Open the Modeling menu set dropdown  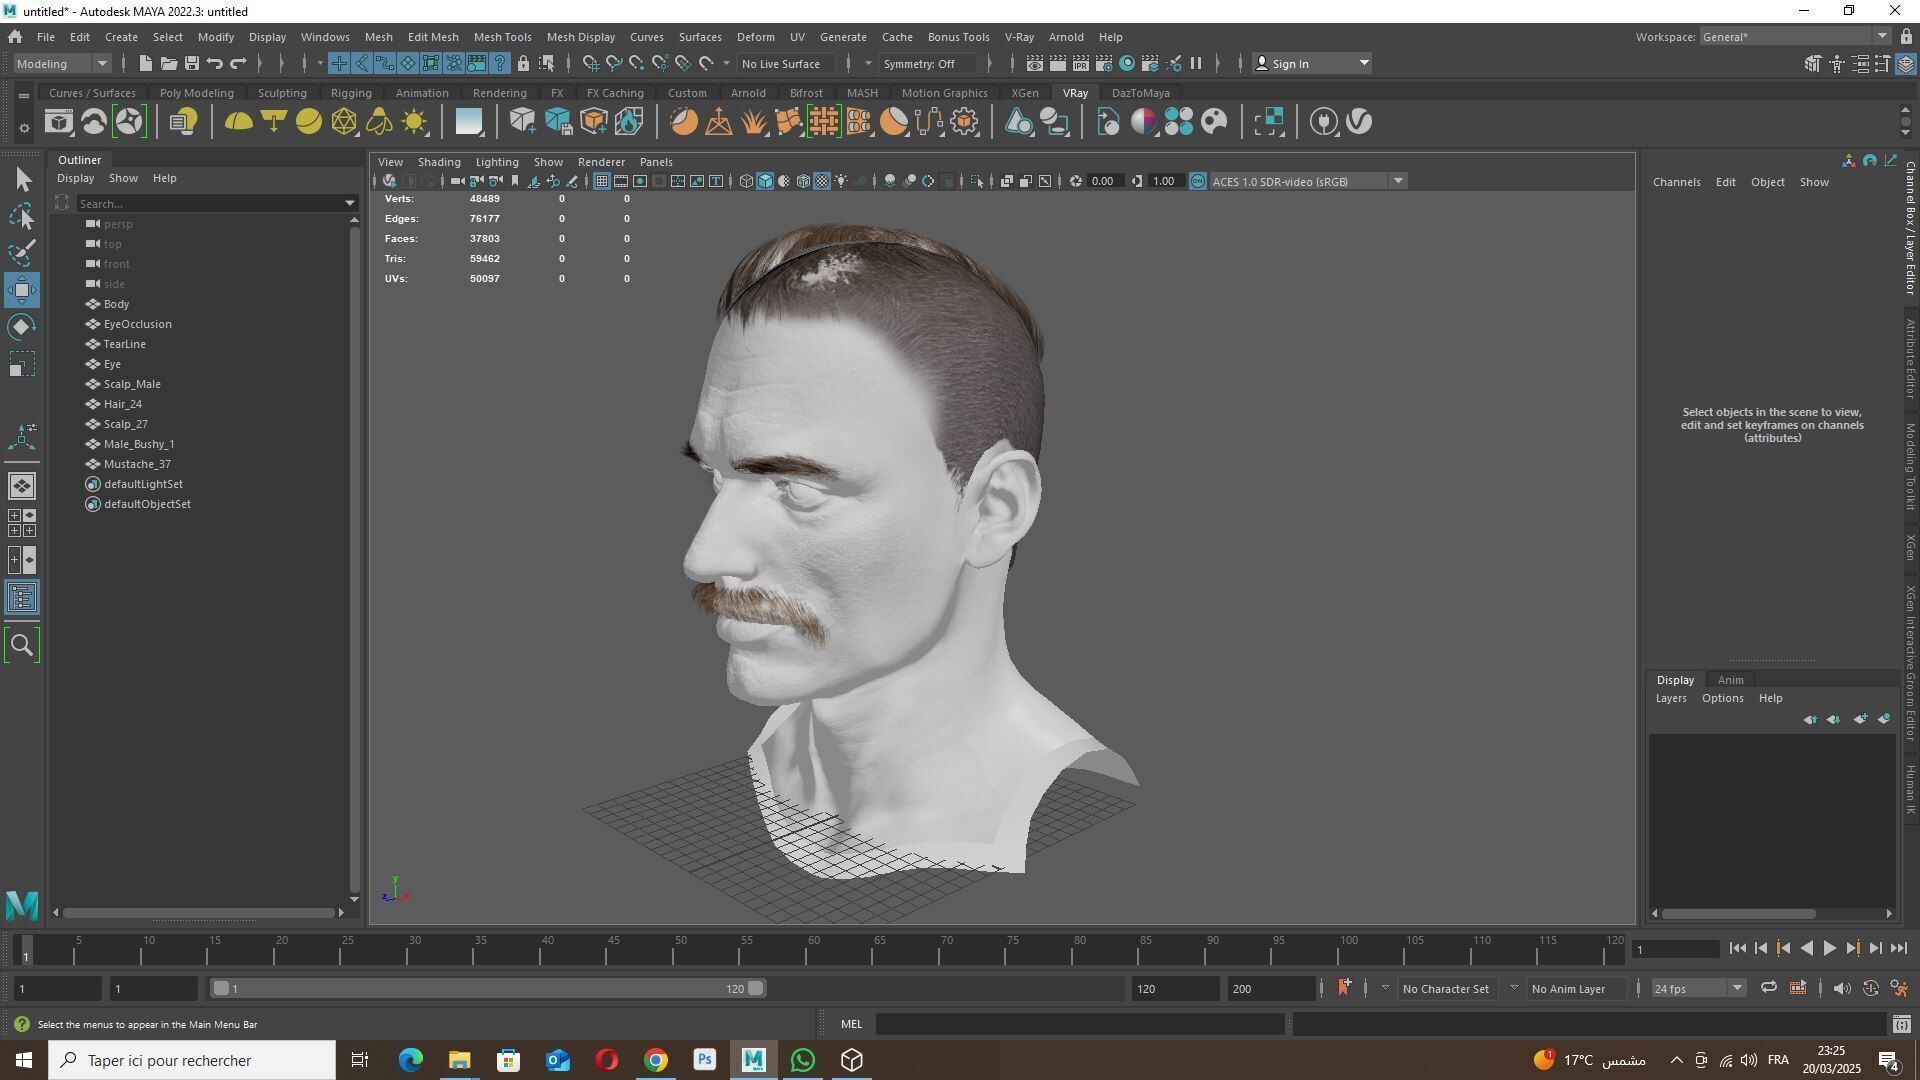(62, 63)
